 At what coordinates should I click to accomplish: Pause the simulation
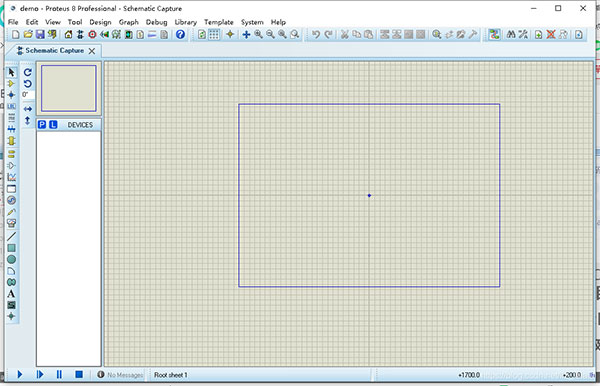tap(59, 375)
